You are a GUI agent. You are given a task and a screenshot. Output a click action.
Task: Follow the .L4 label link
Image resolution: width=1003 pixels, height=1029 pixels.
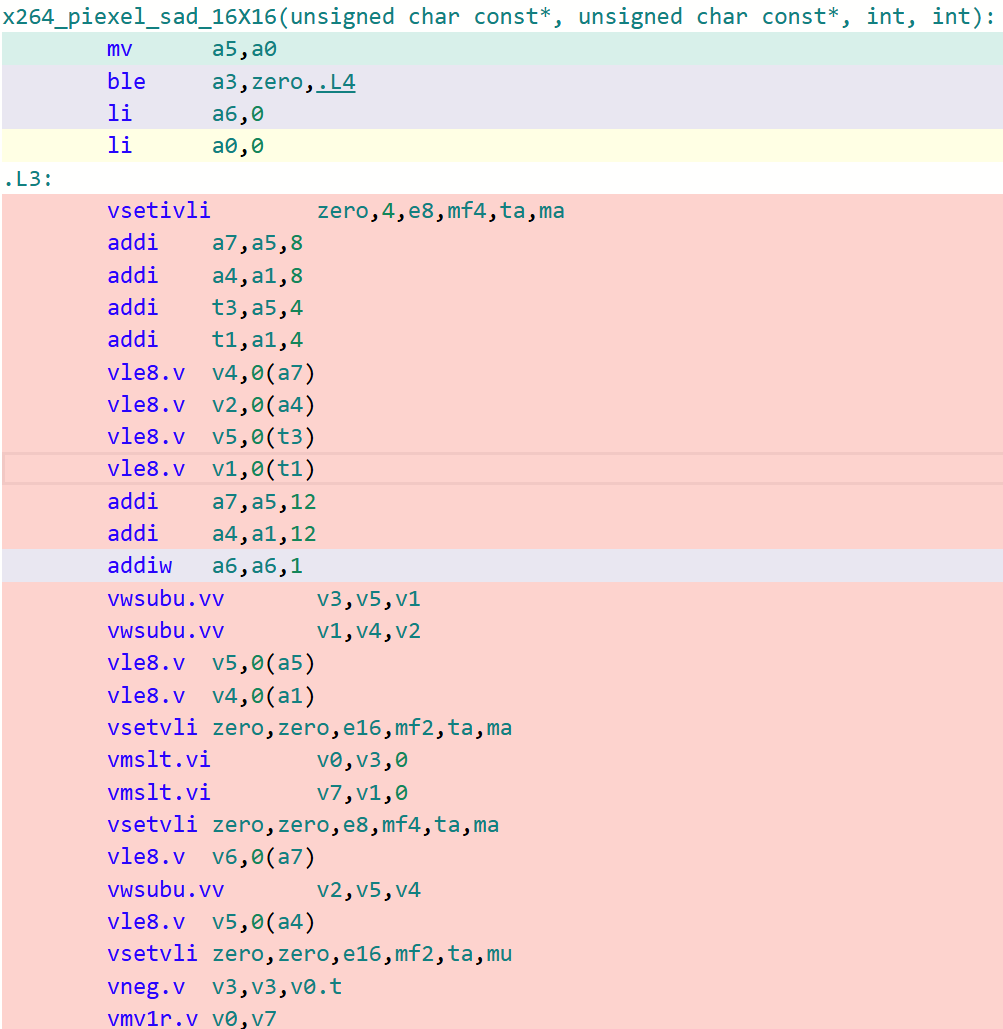pos(336,82)
